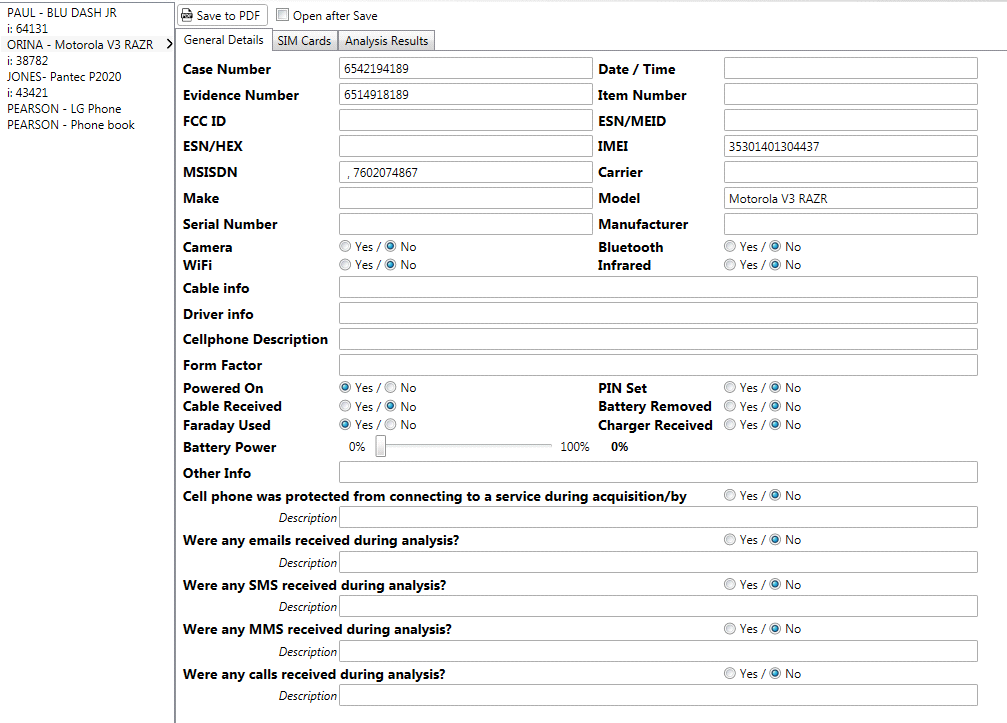Click the Description field under SMS question
1007x723 pixels.
658,606
